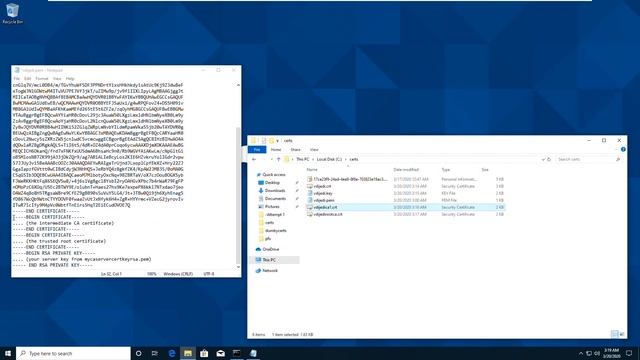Viewport: 640px width, 360px height.
Task: Click the BEGIN RSA PRIVATE KEY line in Notepad
Action: click(x=54, y=253)
